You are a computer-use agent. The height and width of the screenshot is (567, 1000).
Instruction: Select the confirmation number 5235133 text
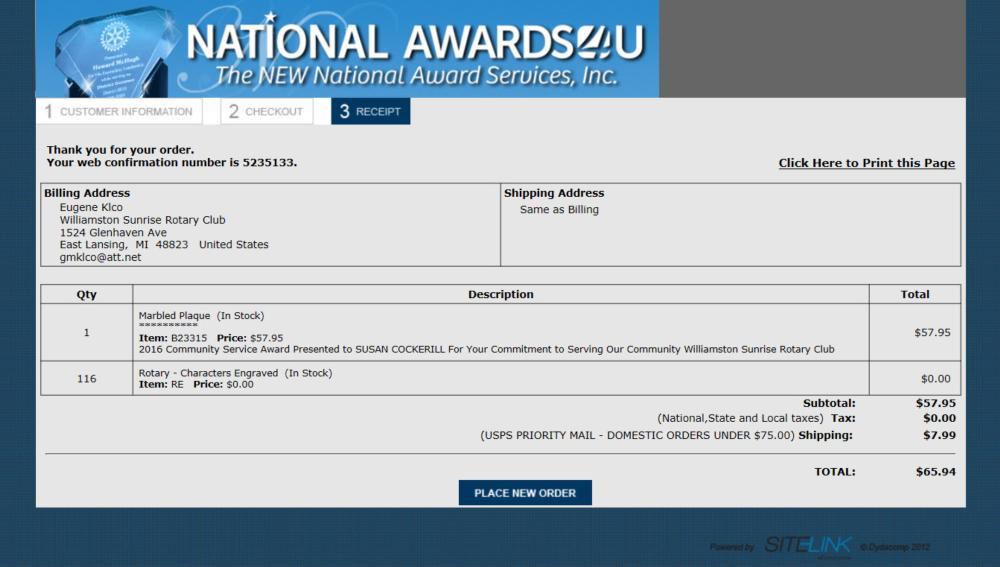click(x=268, y=163)
